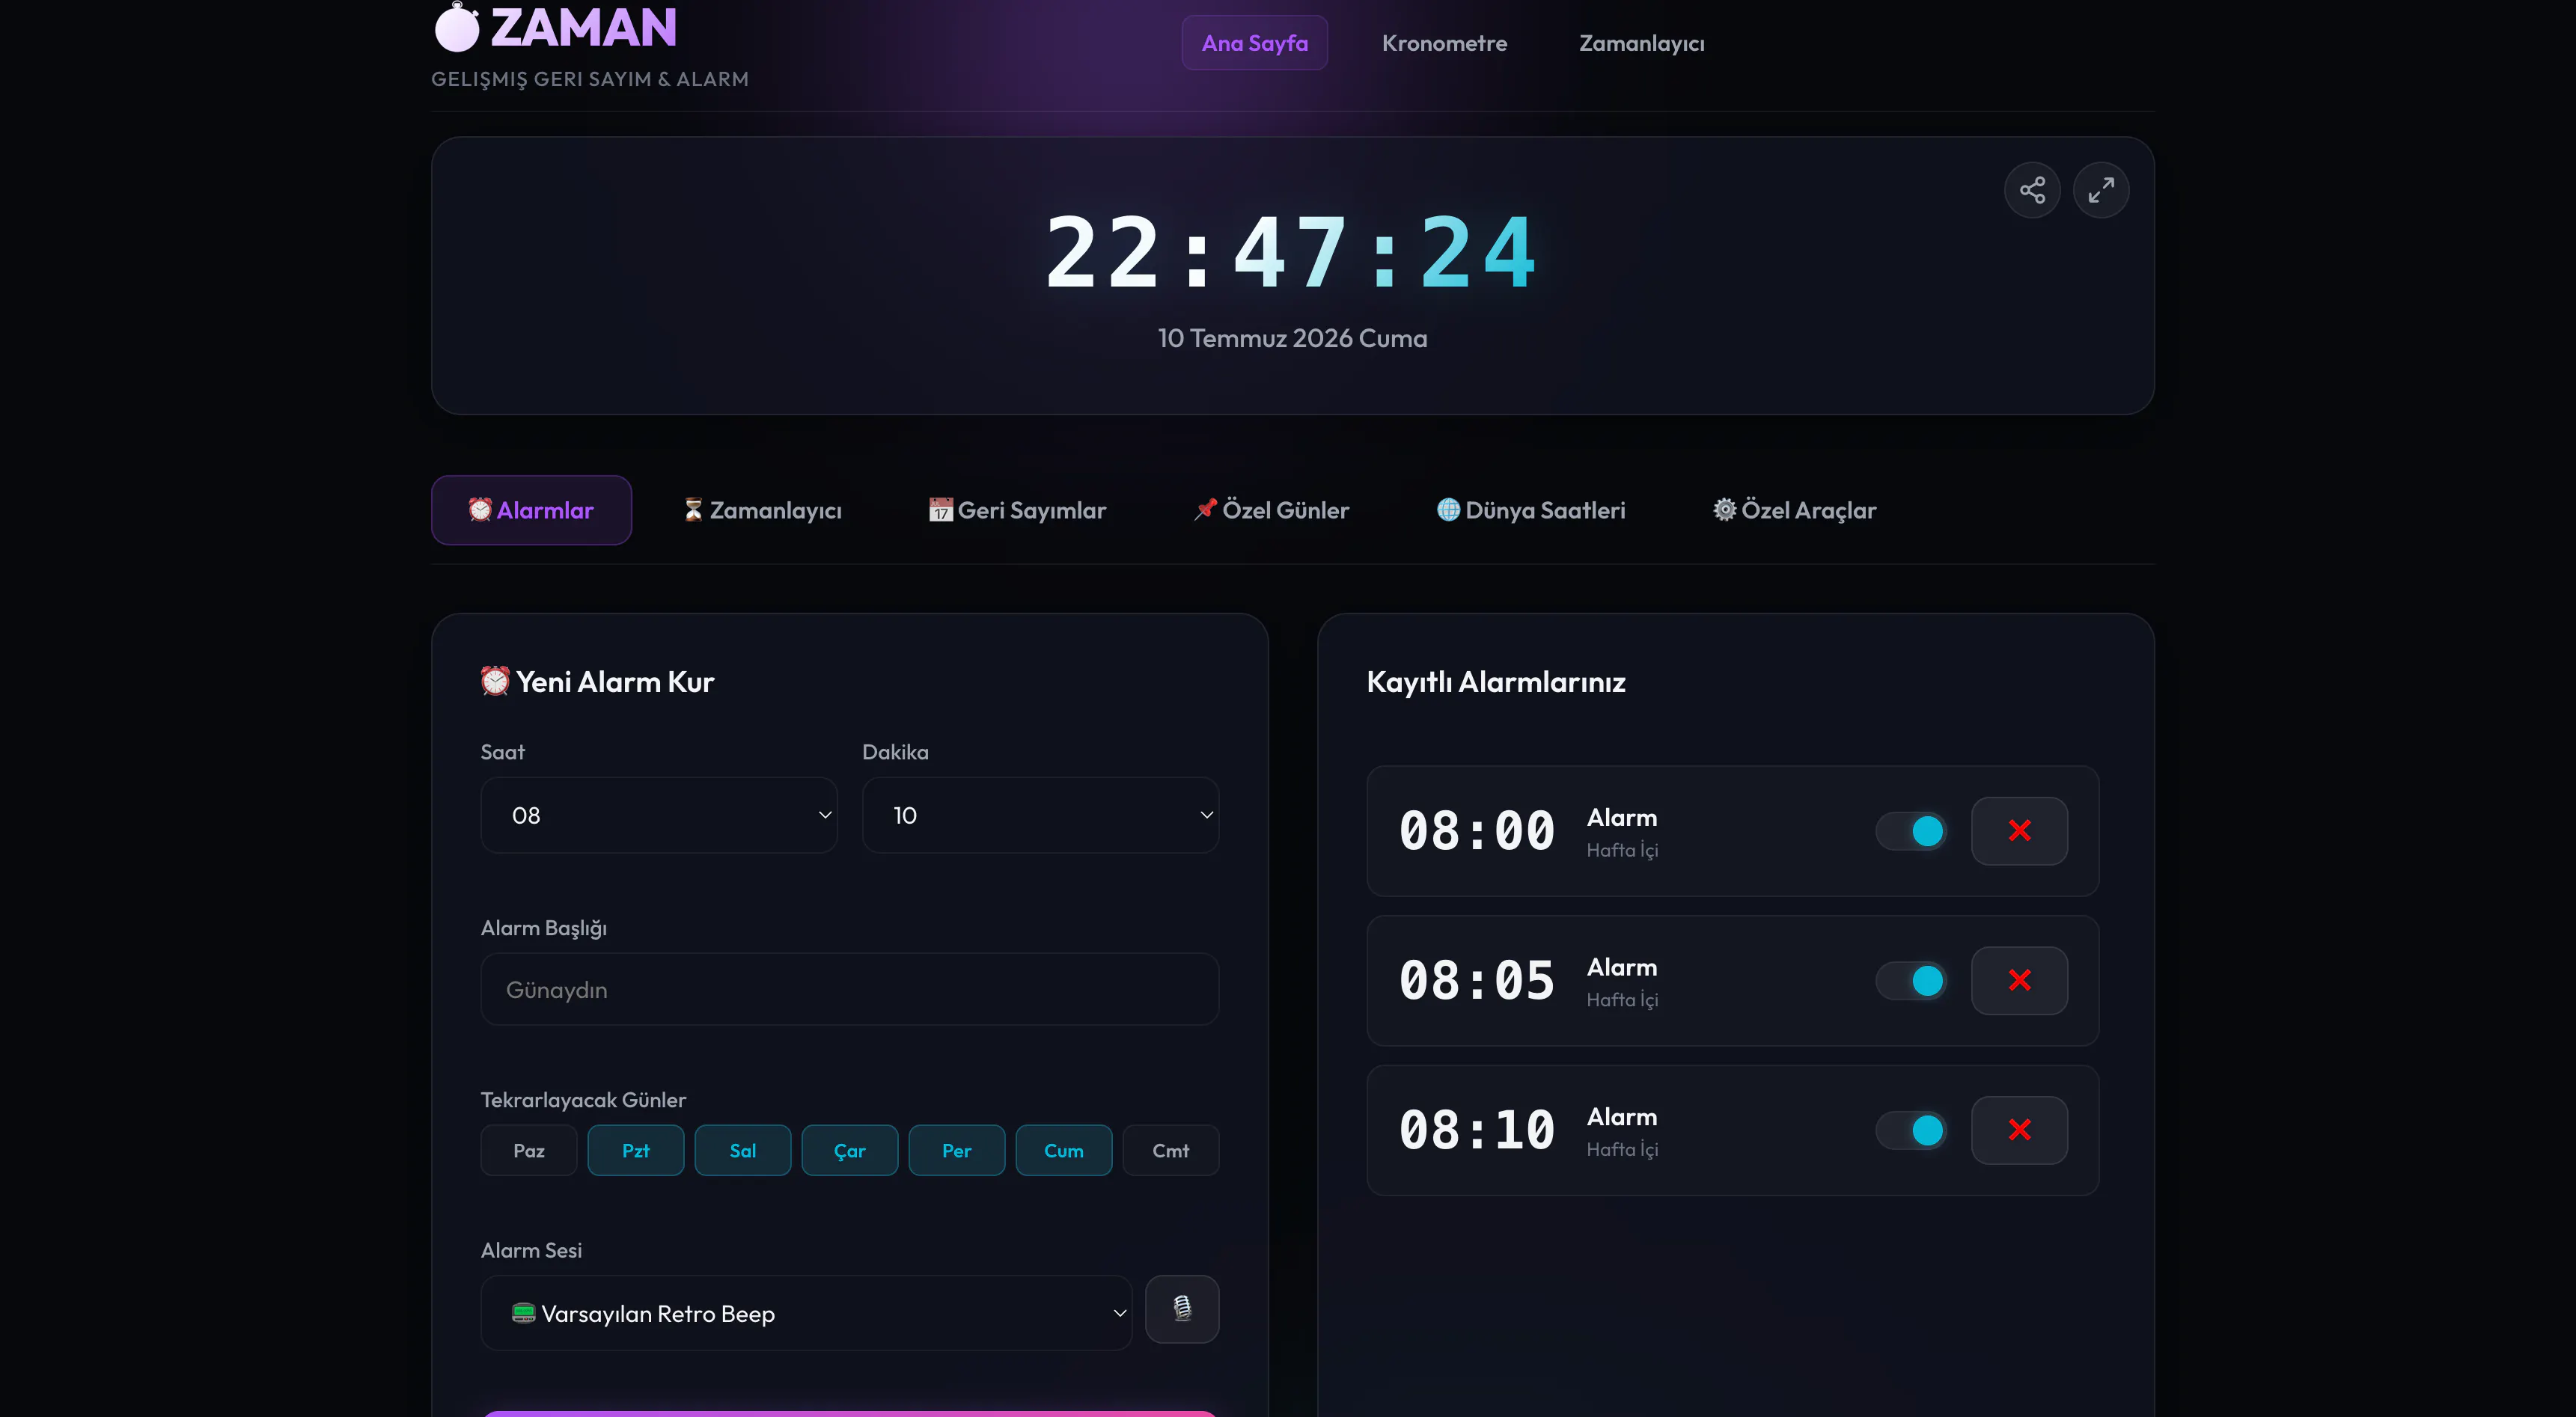The width and height of the screenshot is (2576, 1417).
Task: Click the date 10 Temmuz 2026 Cuma
Action: click(1292, 338)
